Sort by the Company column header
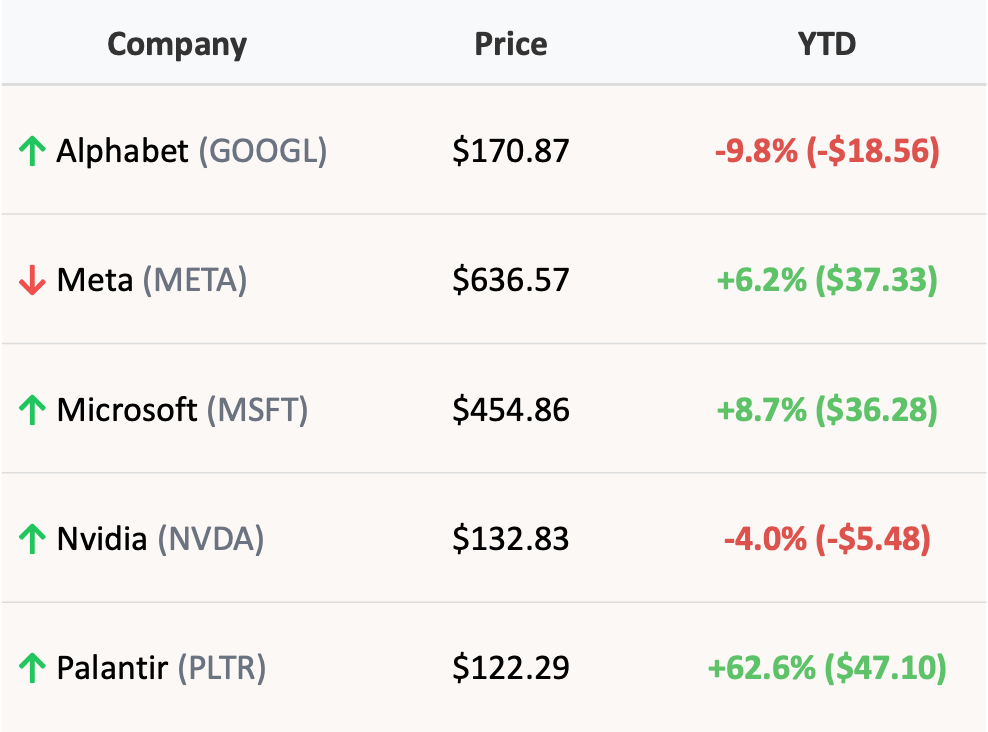The image size is (988, 732). tap(177, 45)
